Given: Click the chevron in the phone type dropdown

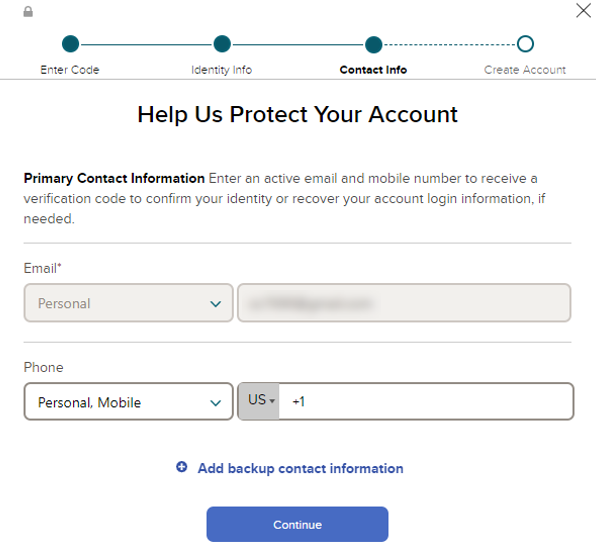Looking at the screenshot, I should [216, 403].
